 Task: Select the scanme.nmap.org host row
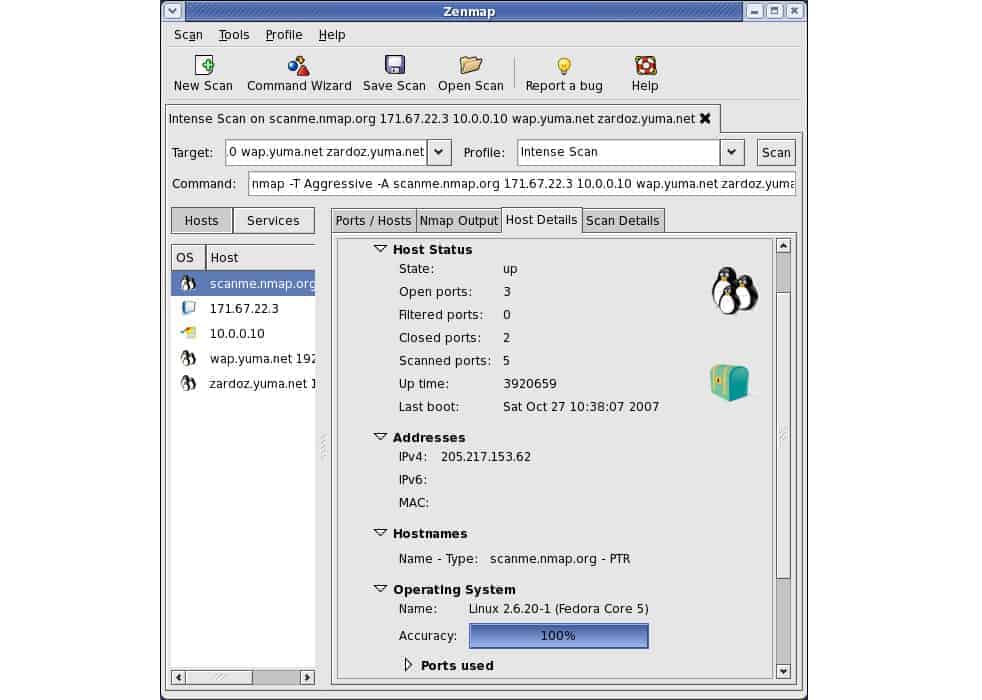pyautogui.click(x=243, y=284)
